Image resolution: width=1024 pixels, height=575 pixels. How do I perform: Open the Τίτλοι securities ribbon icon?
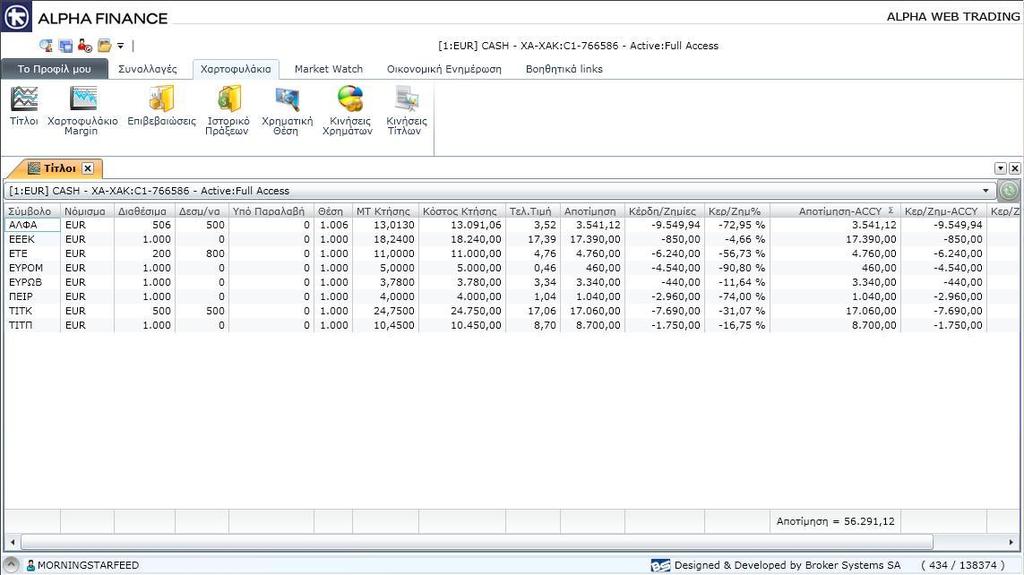(24, 107)
